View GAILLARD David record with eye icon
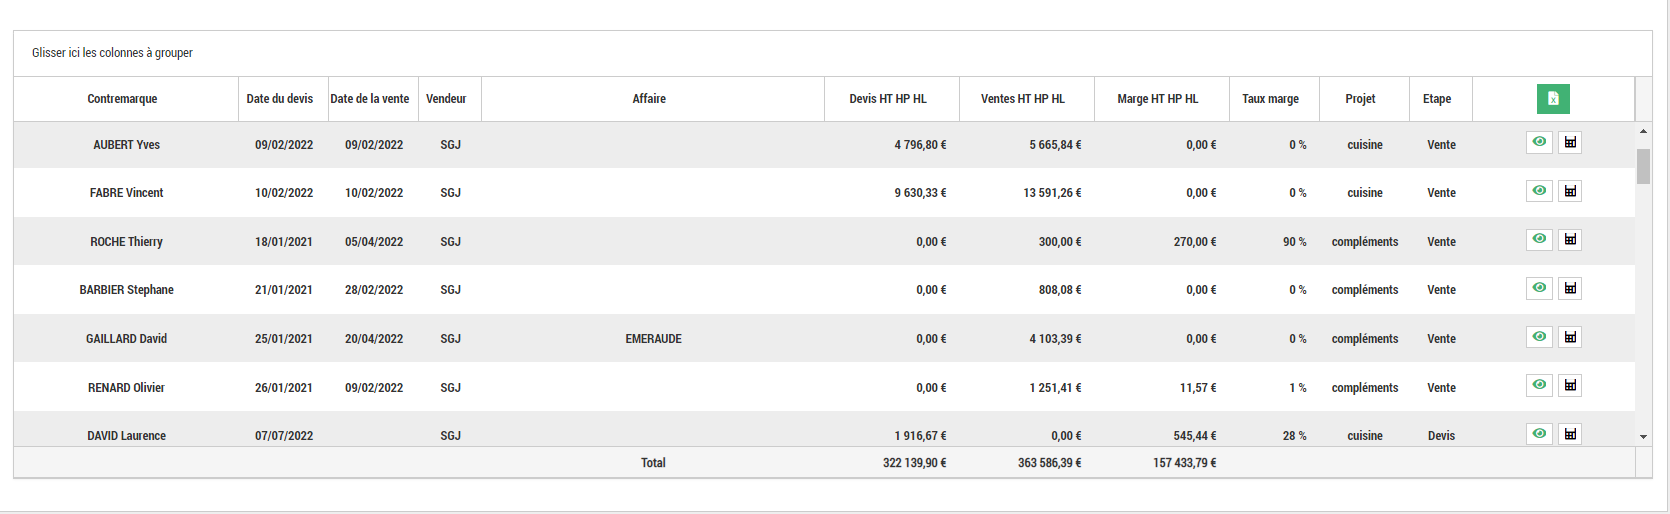 point(1539,338)
